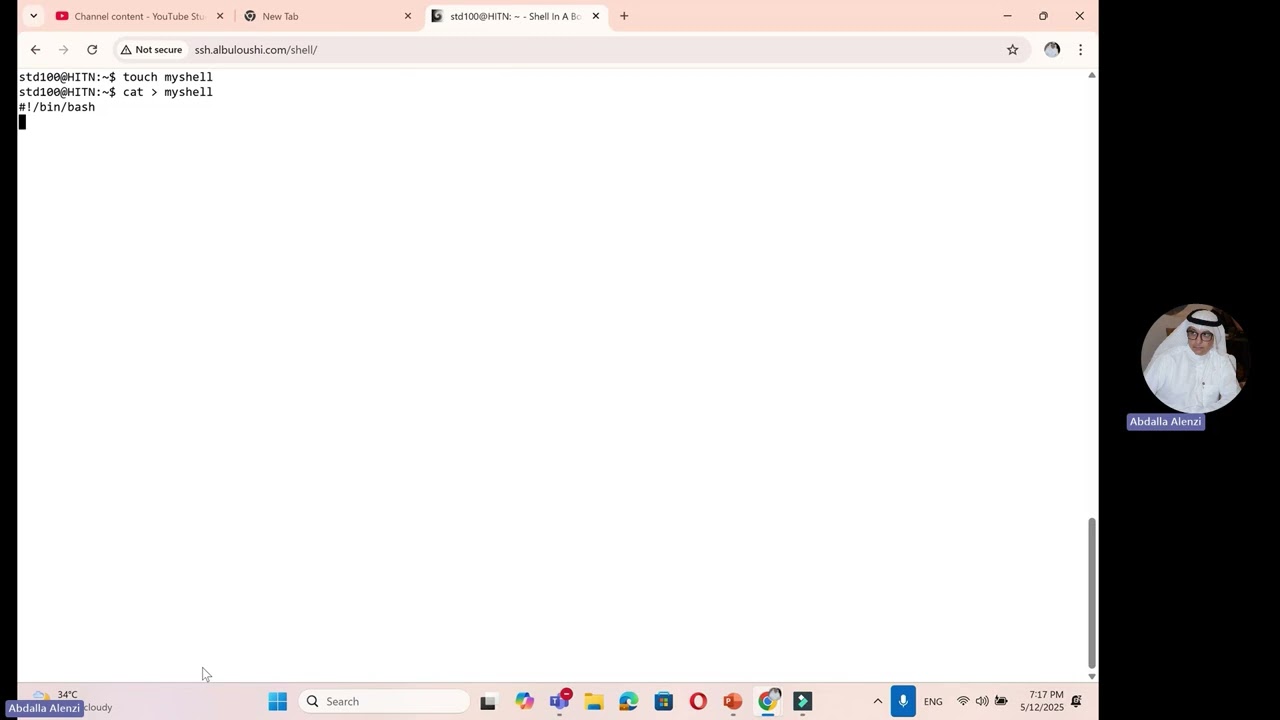Restore down the Chrome window

[x=1043, y=16]
